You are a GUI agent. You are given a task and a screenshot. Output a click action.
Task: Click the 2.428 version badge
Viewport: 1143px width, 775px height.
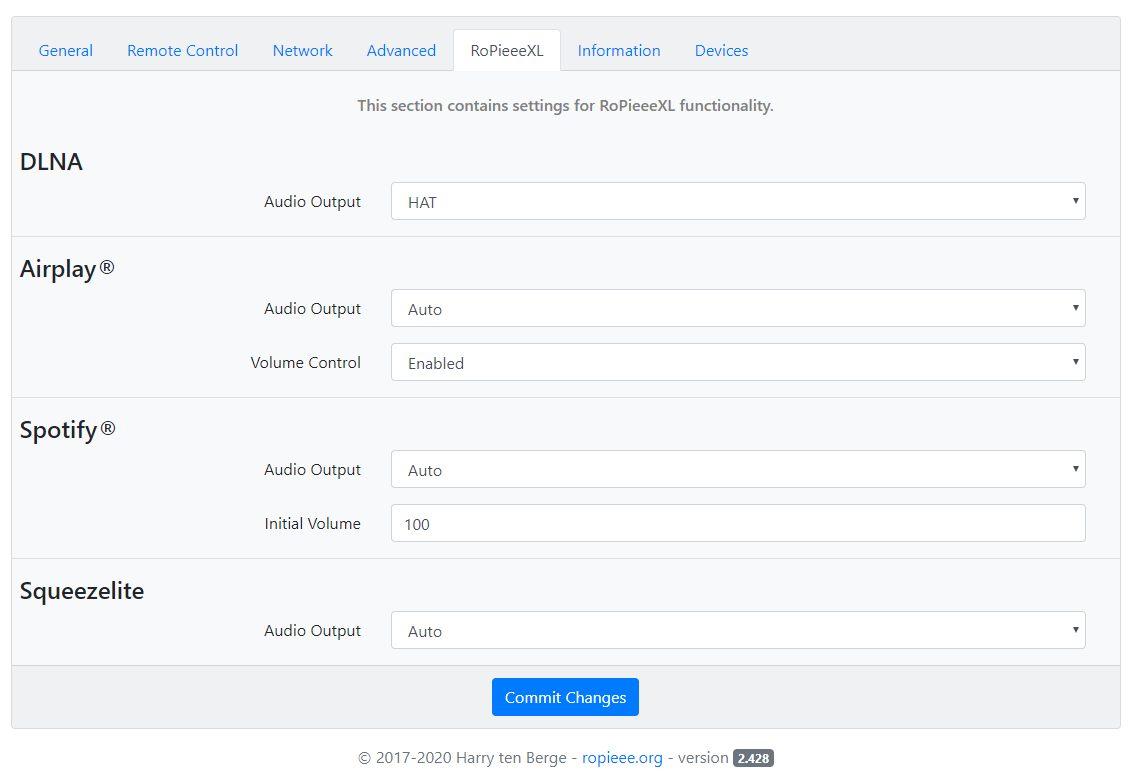point(753,759)
